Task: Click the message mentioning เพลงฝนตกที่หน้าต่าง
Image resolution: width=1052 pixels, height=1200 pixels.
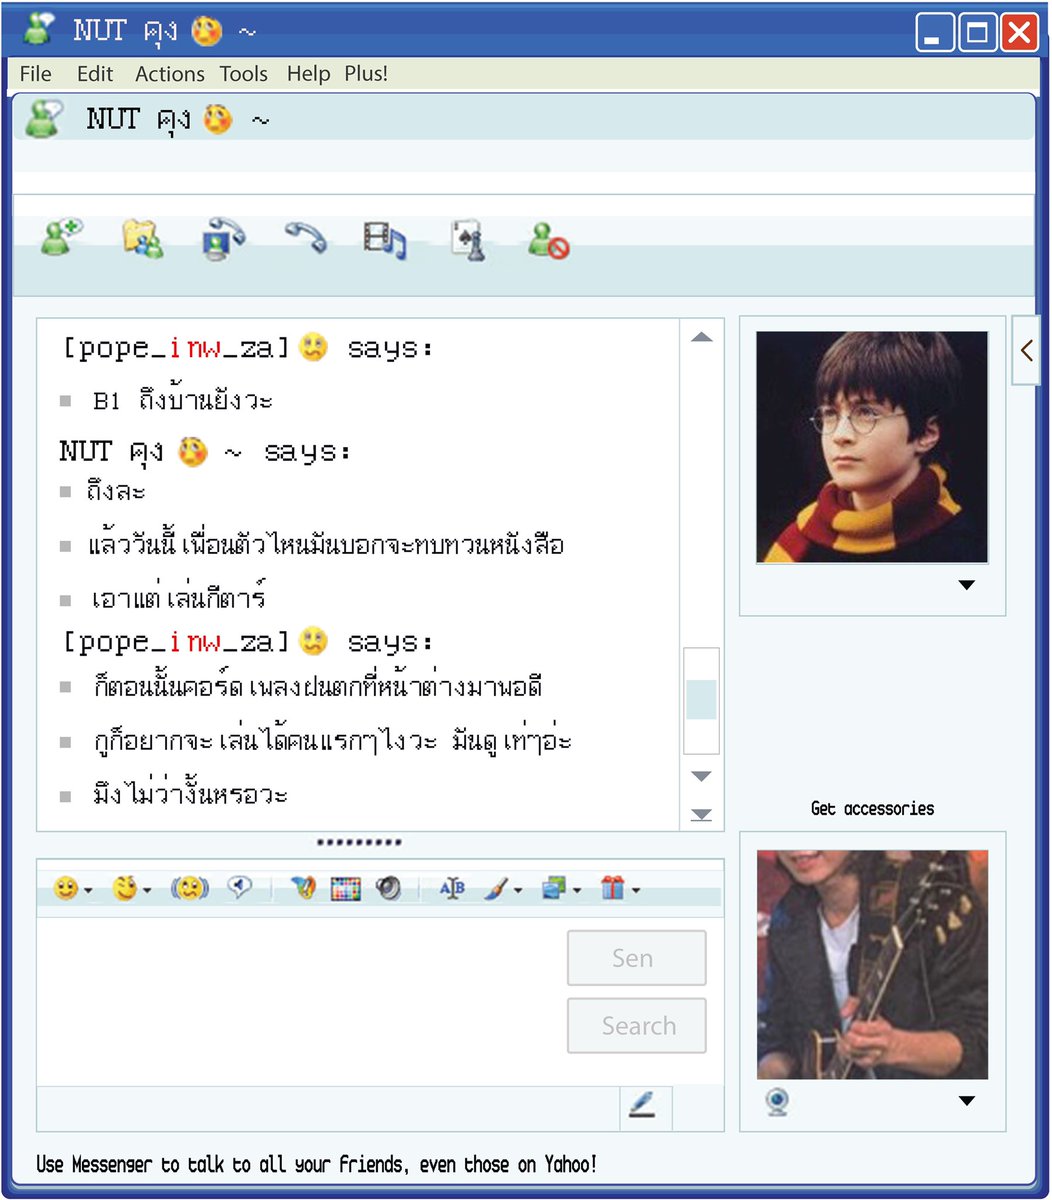Action: [x=318, y=687]
